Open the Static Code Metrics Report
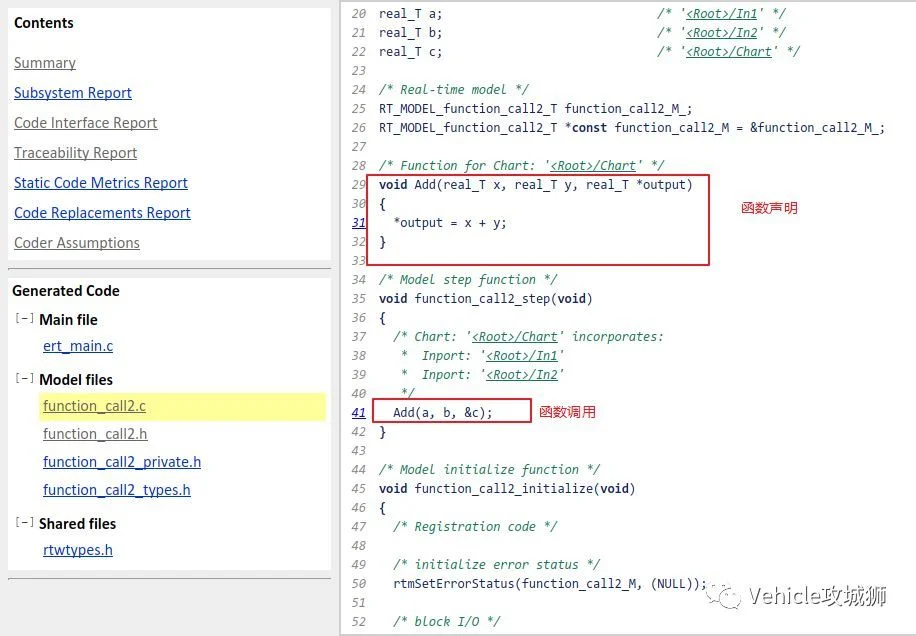 [x=101, y=183]
